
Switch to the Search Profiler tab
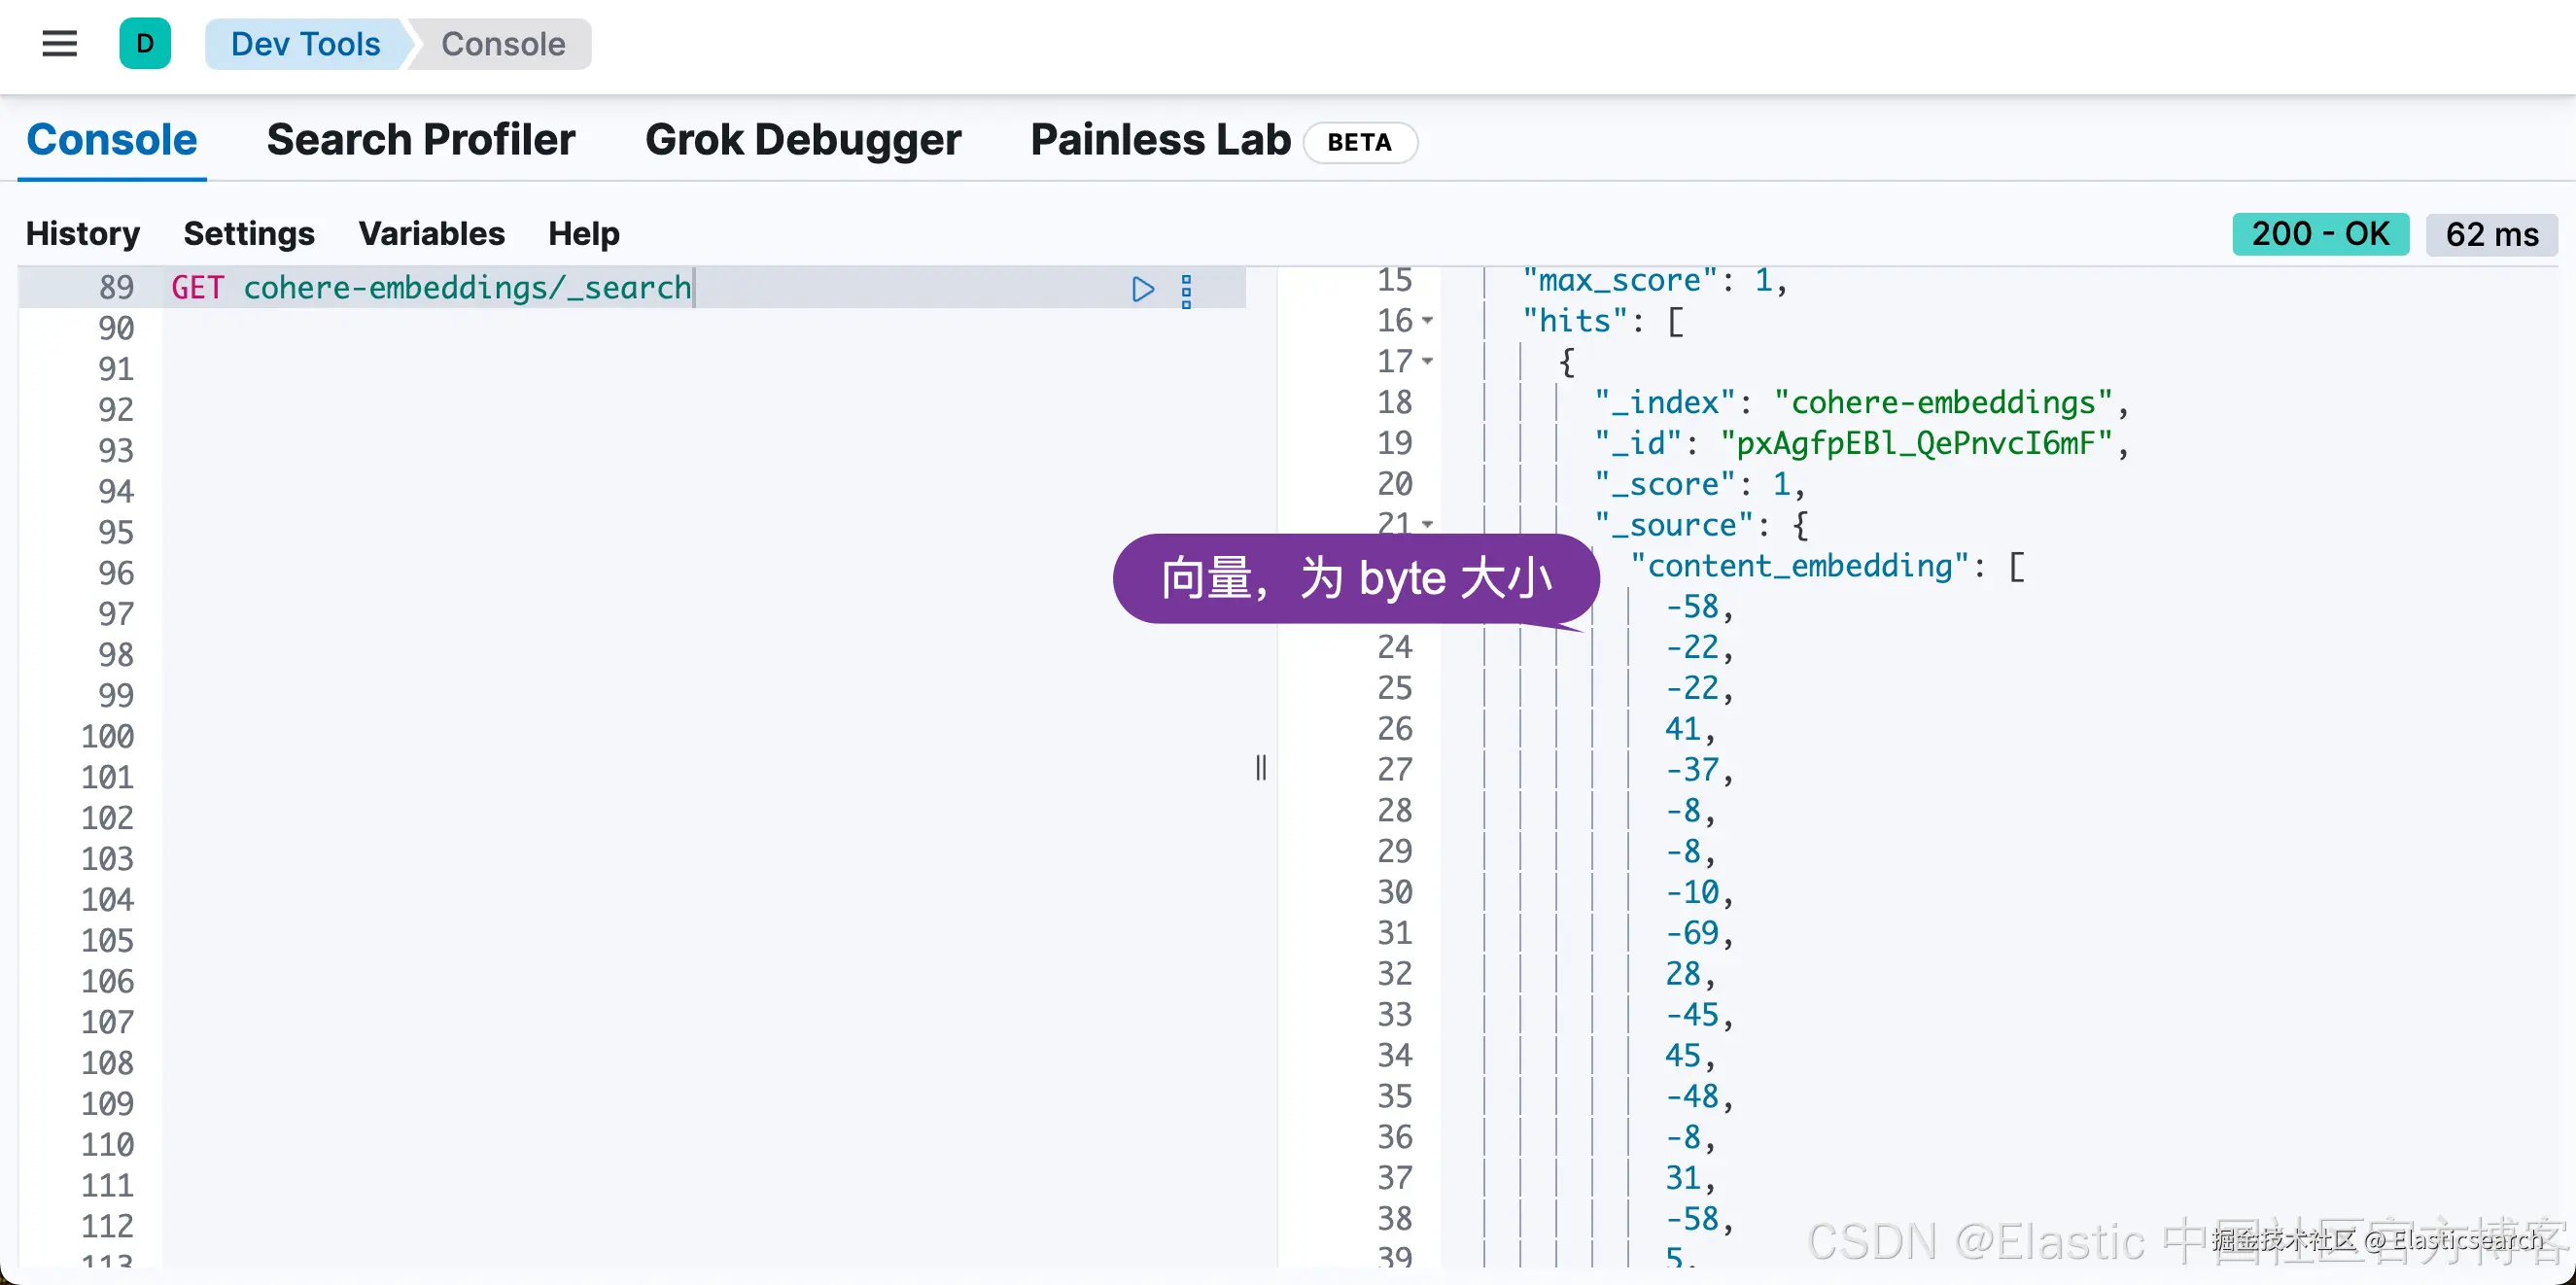tap(421, 140)
